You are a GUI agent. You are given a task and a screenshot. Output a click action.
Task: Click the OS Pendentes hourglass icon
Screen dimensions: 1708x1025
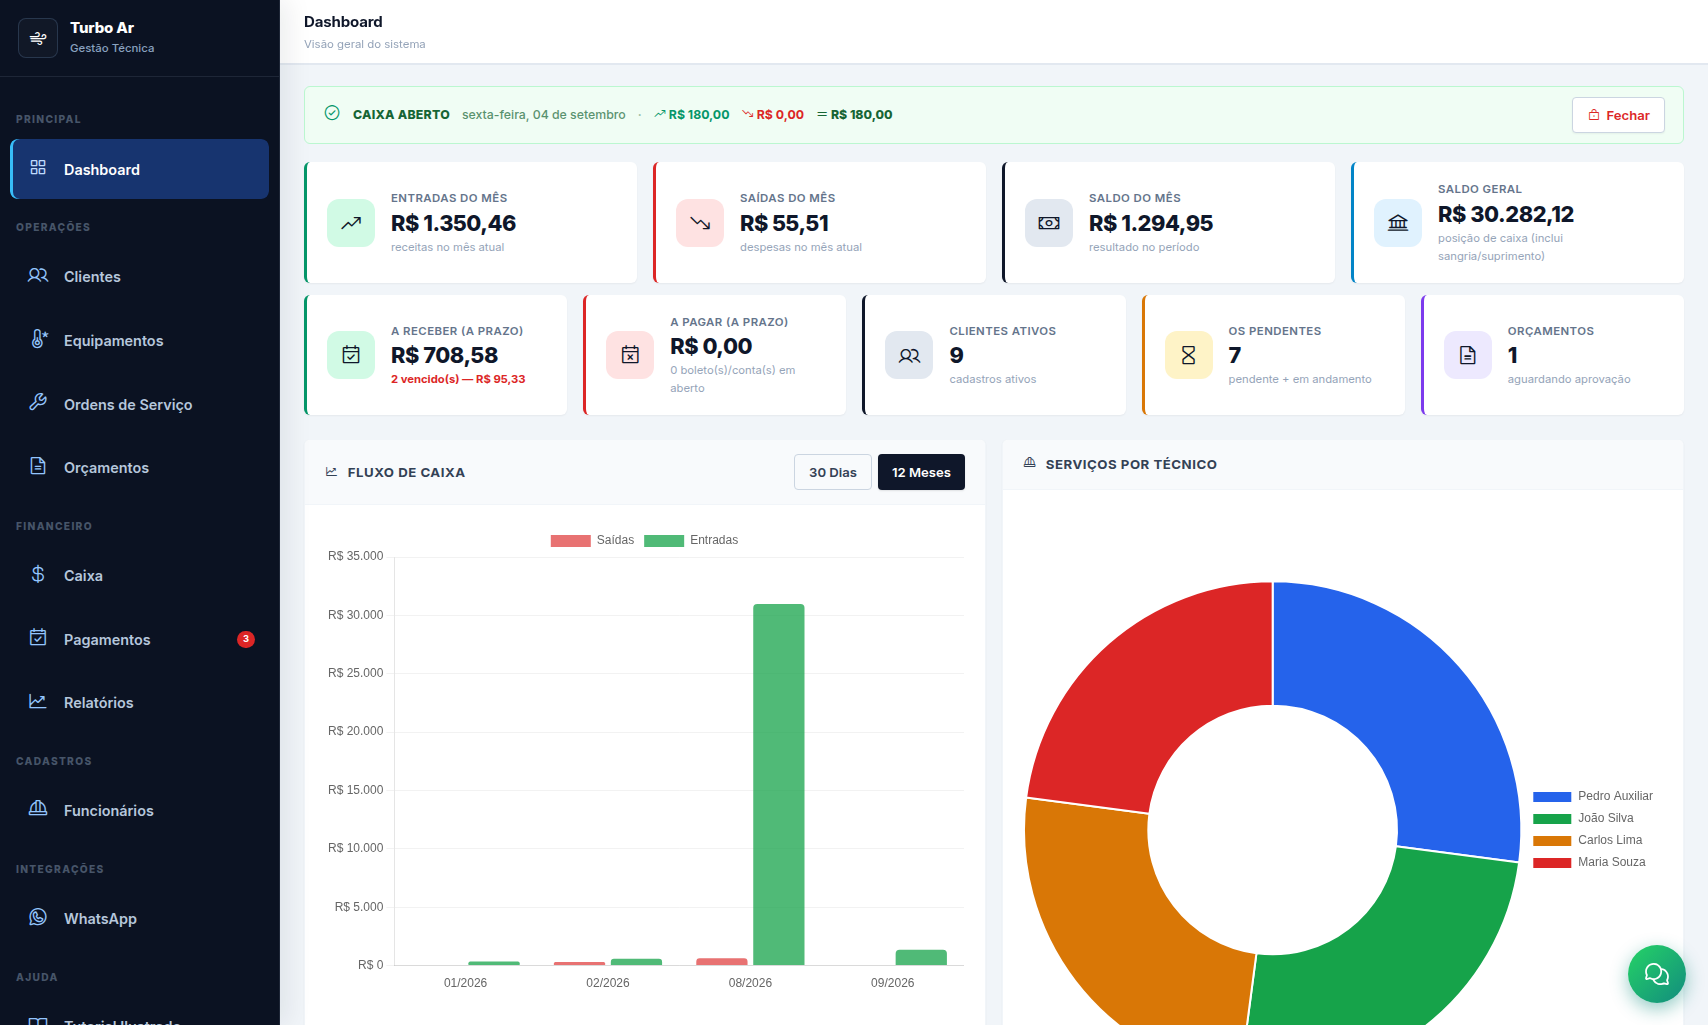1189,355
